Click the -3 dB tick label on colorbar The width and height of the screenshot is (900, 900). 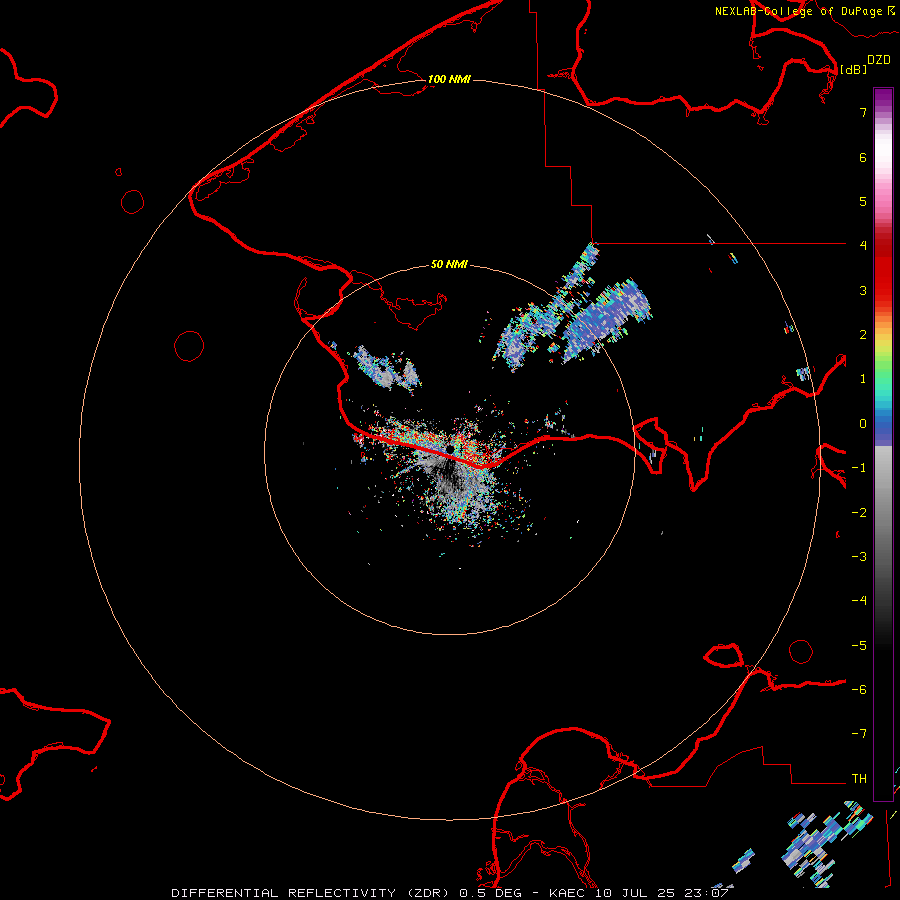coord(859,557)
